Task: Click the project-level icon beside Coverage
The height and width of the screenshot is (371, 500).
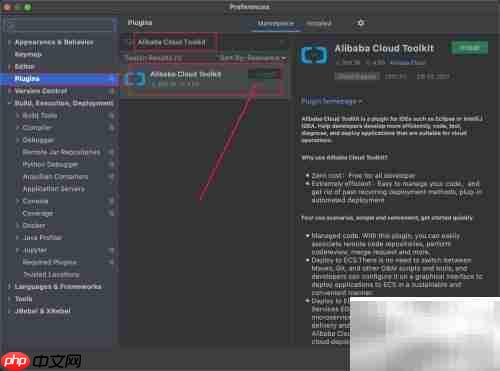Action: coord(111,213)
